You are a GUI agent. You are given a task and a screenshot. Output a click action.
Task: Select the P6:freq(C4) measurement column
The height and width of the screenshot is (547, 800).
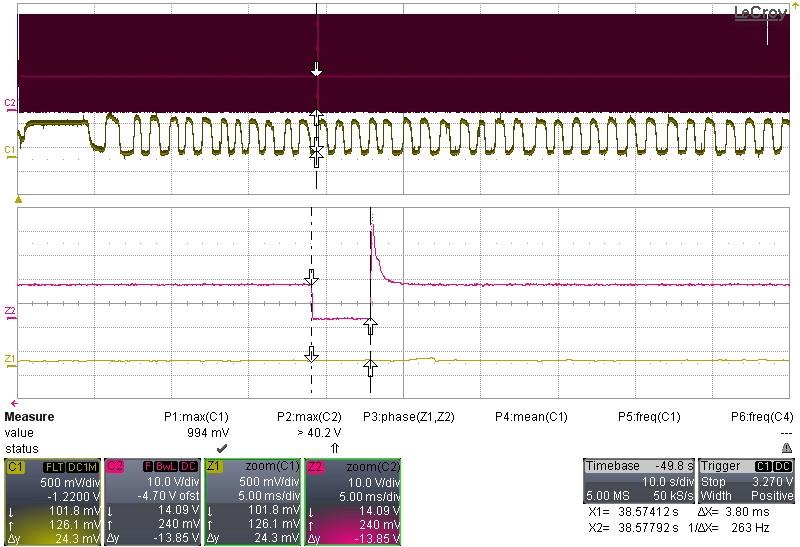[762, 417]
